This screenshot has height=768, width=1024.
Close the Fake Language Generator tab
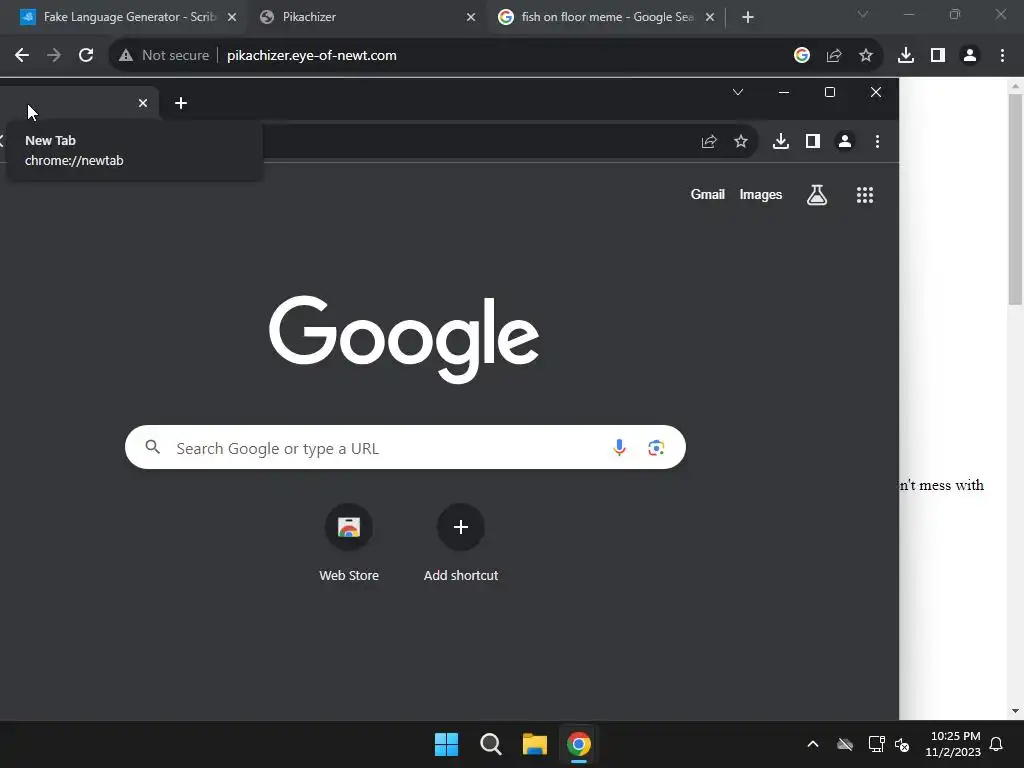pyautogui.click(x=232, y=18)
